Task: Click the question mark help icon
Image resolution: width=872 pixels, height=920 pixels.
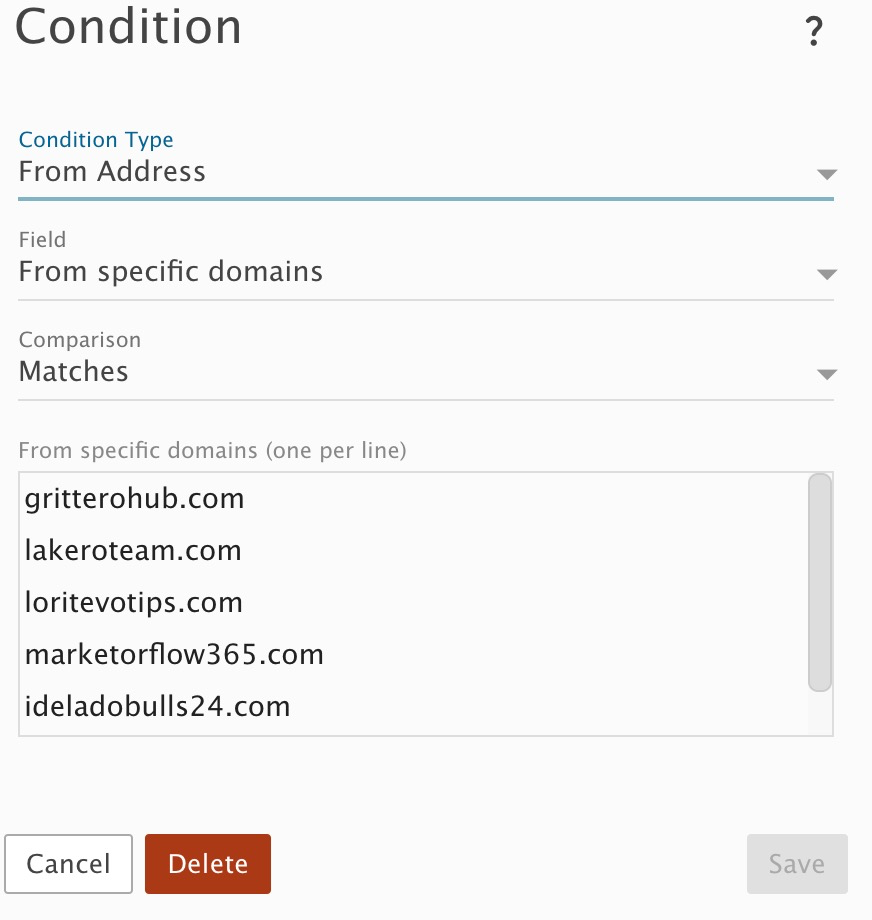Action: click(814, 33)
